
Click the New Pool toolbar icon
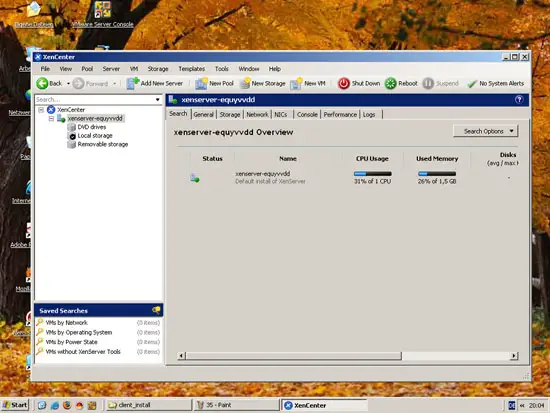201,84
